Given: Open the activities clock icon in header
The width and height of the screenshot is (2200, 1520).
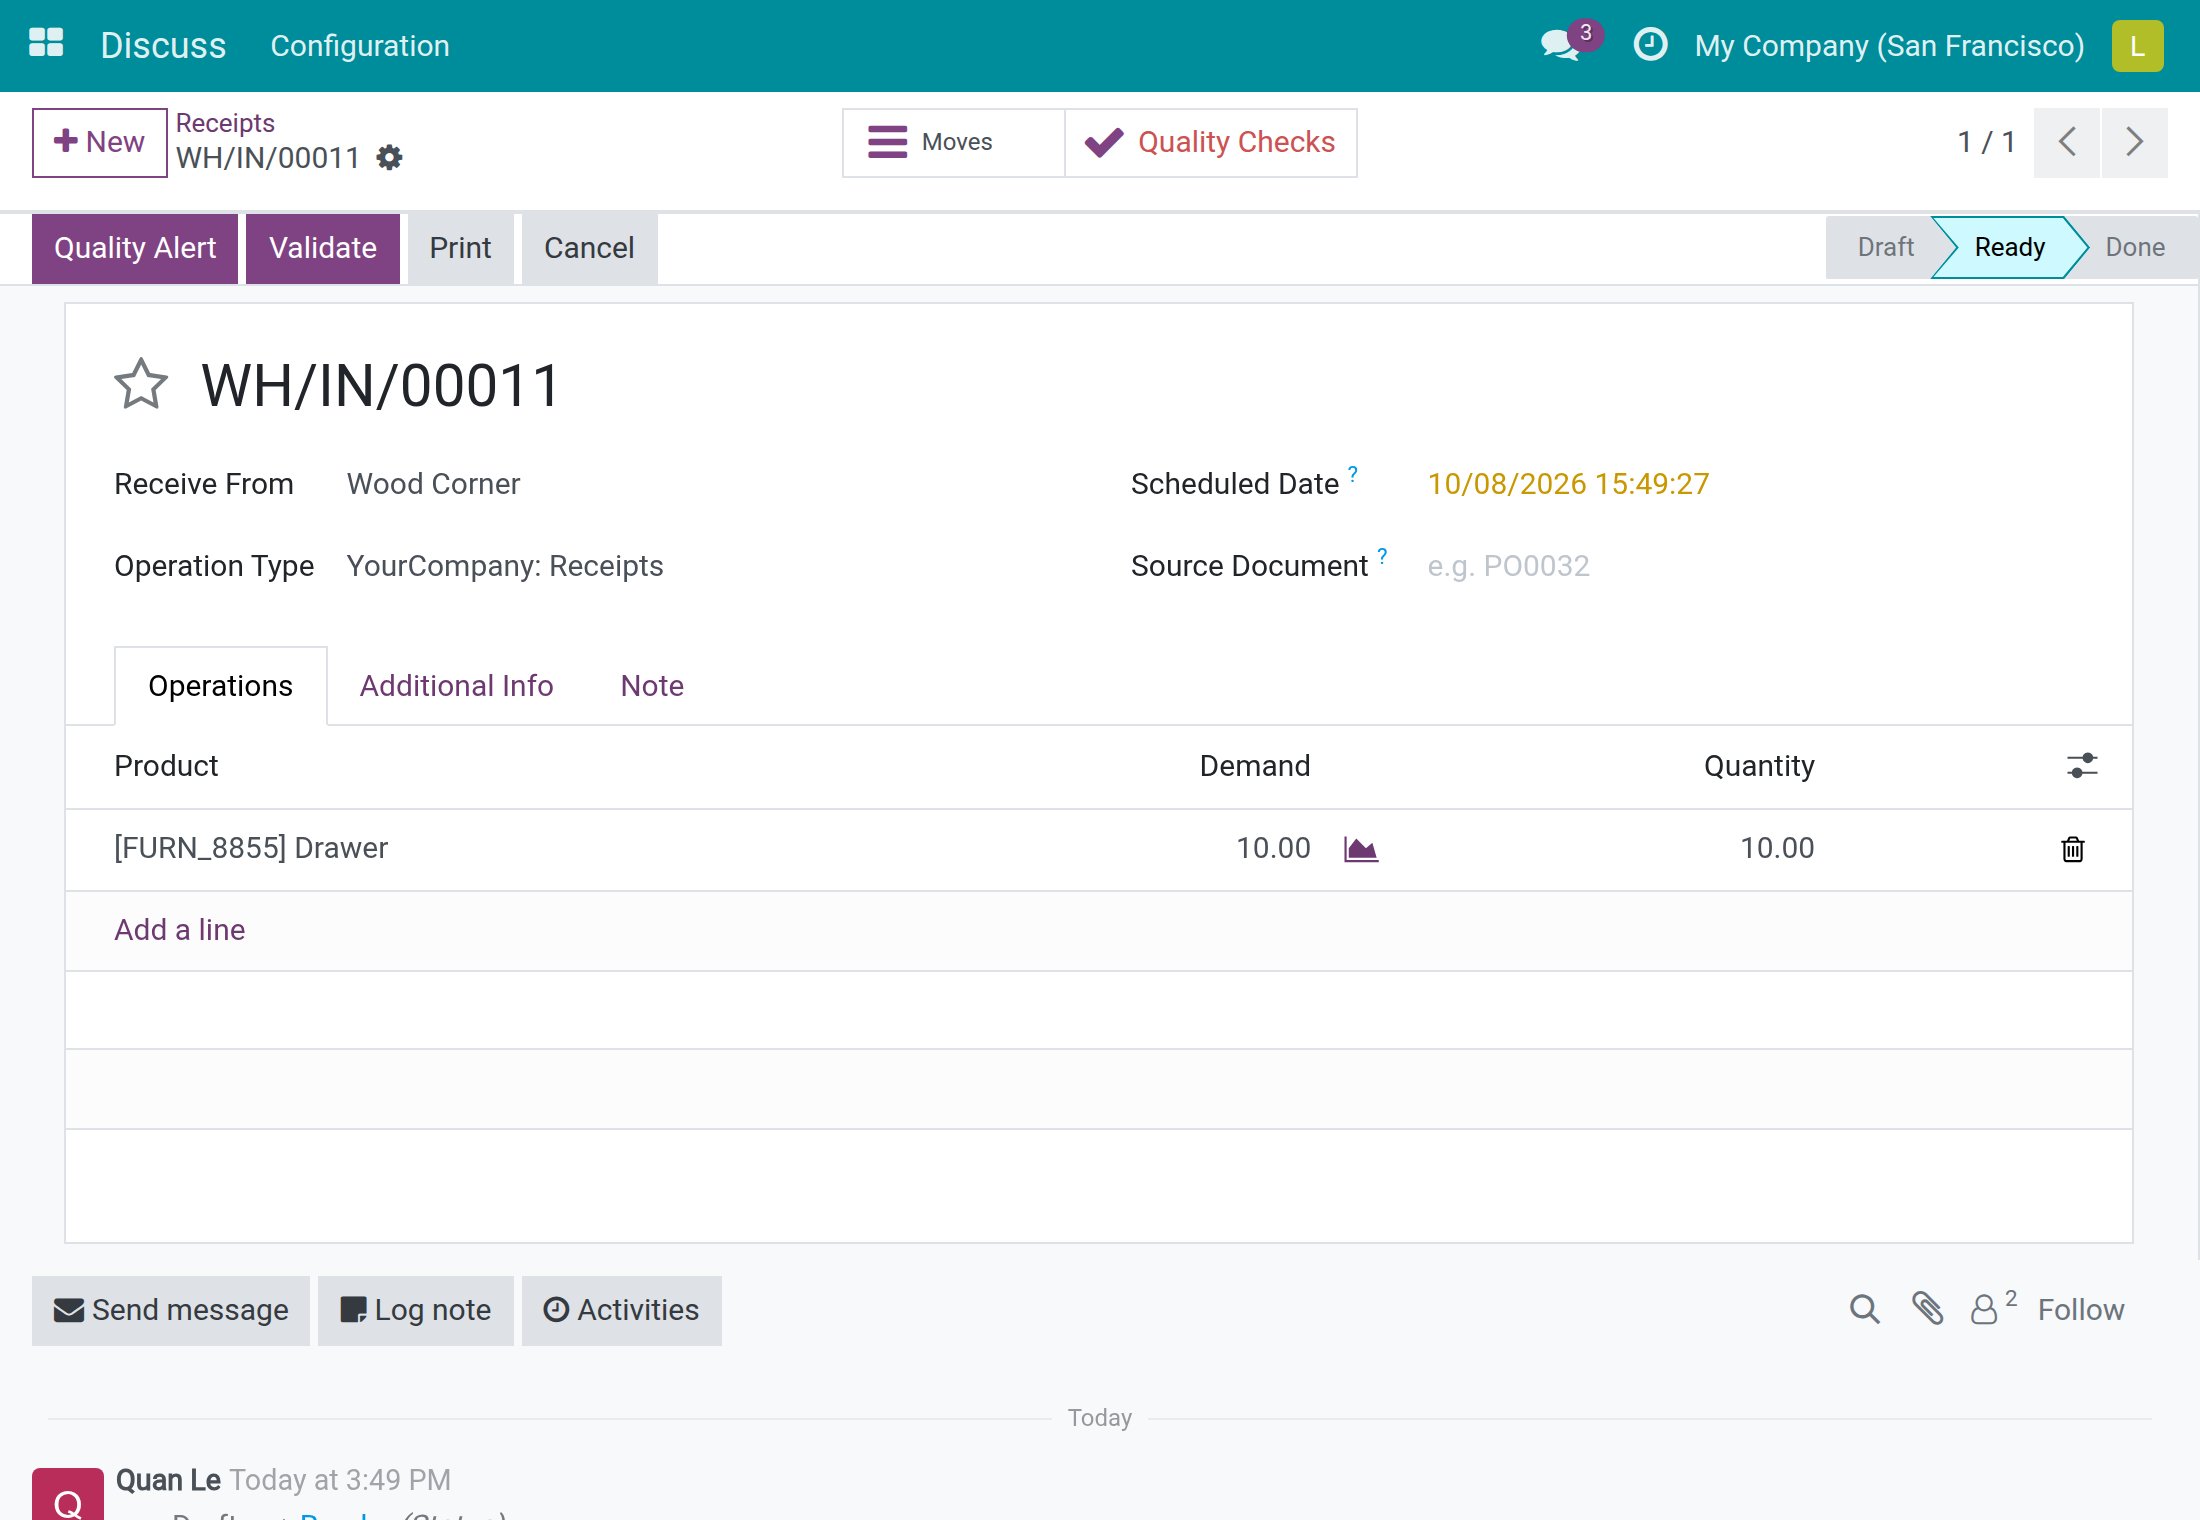Looking at the screenshot, I should coord(1650,45).
